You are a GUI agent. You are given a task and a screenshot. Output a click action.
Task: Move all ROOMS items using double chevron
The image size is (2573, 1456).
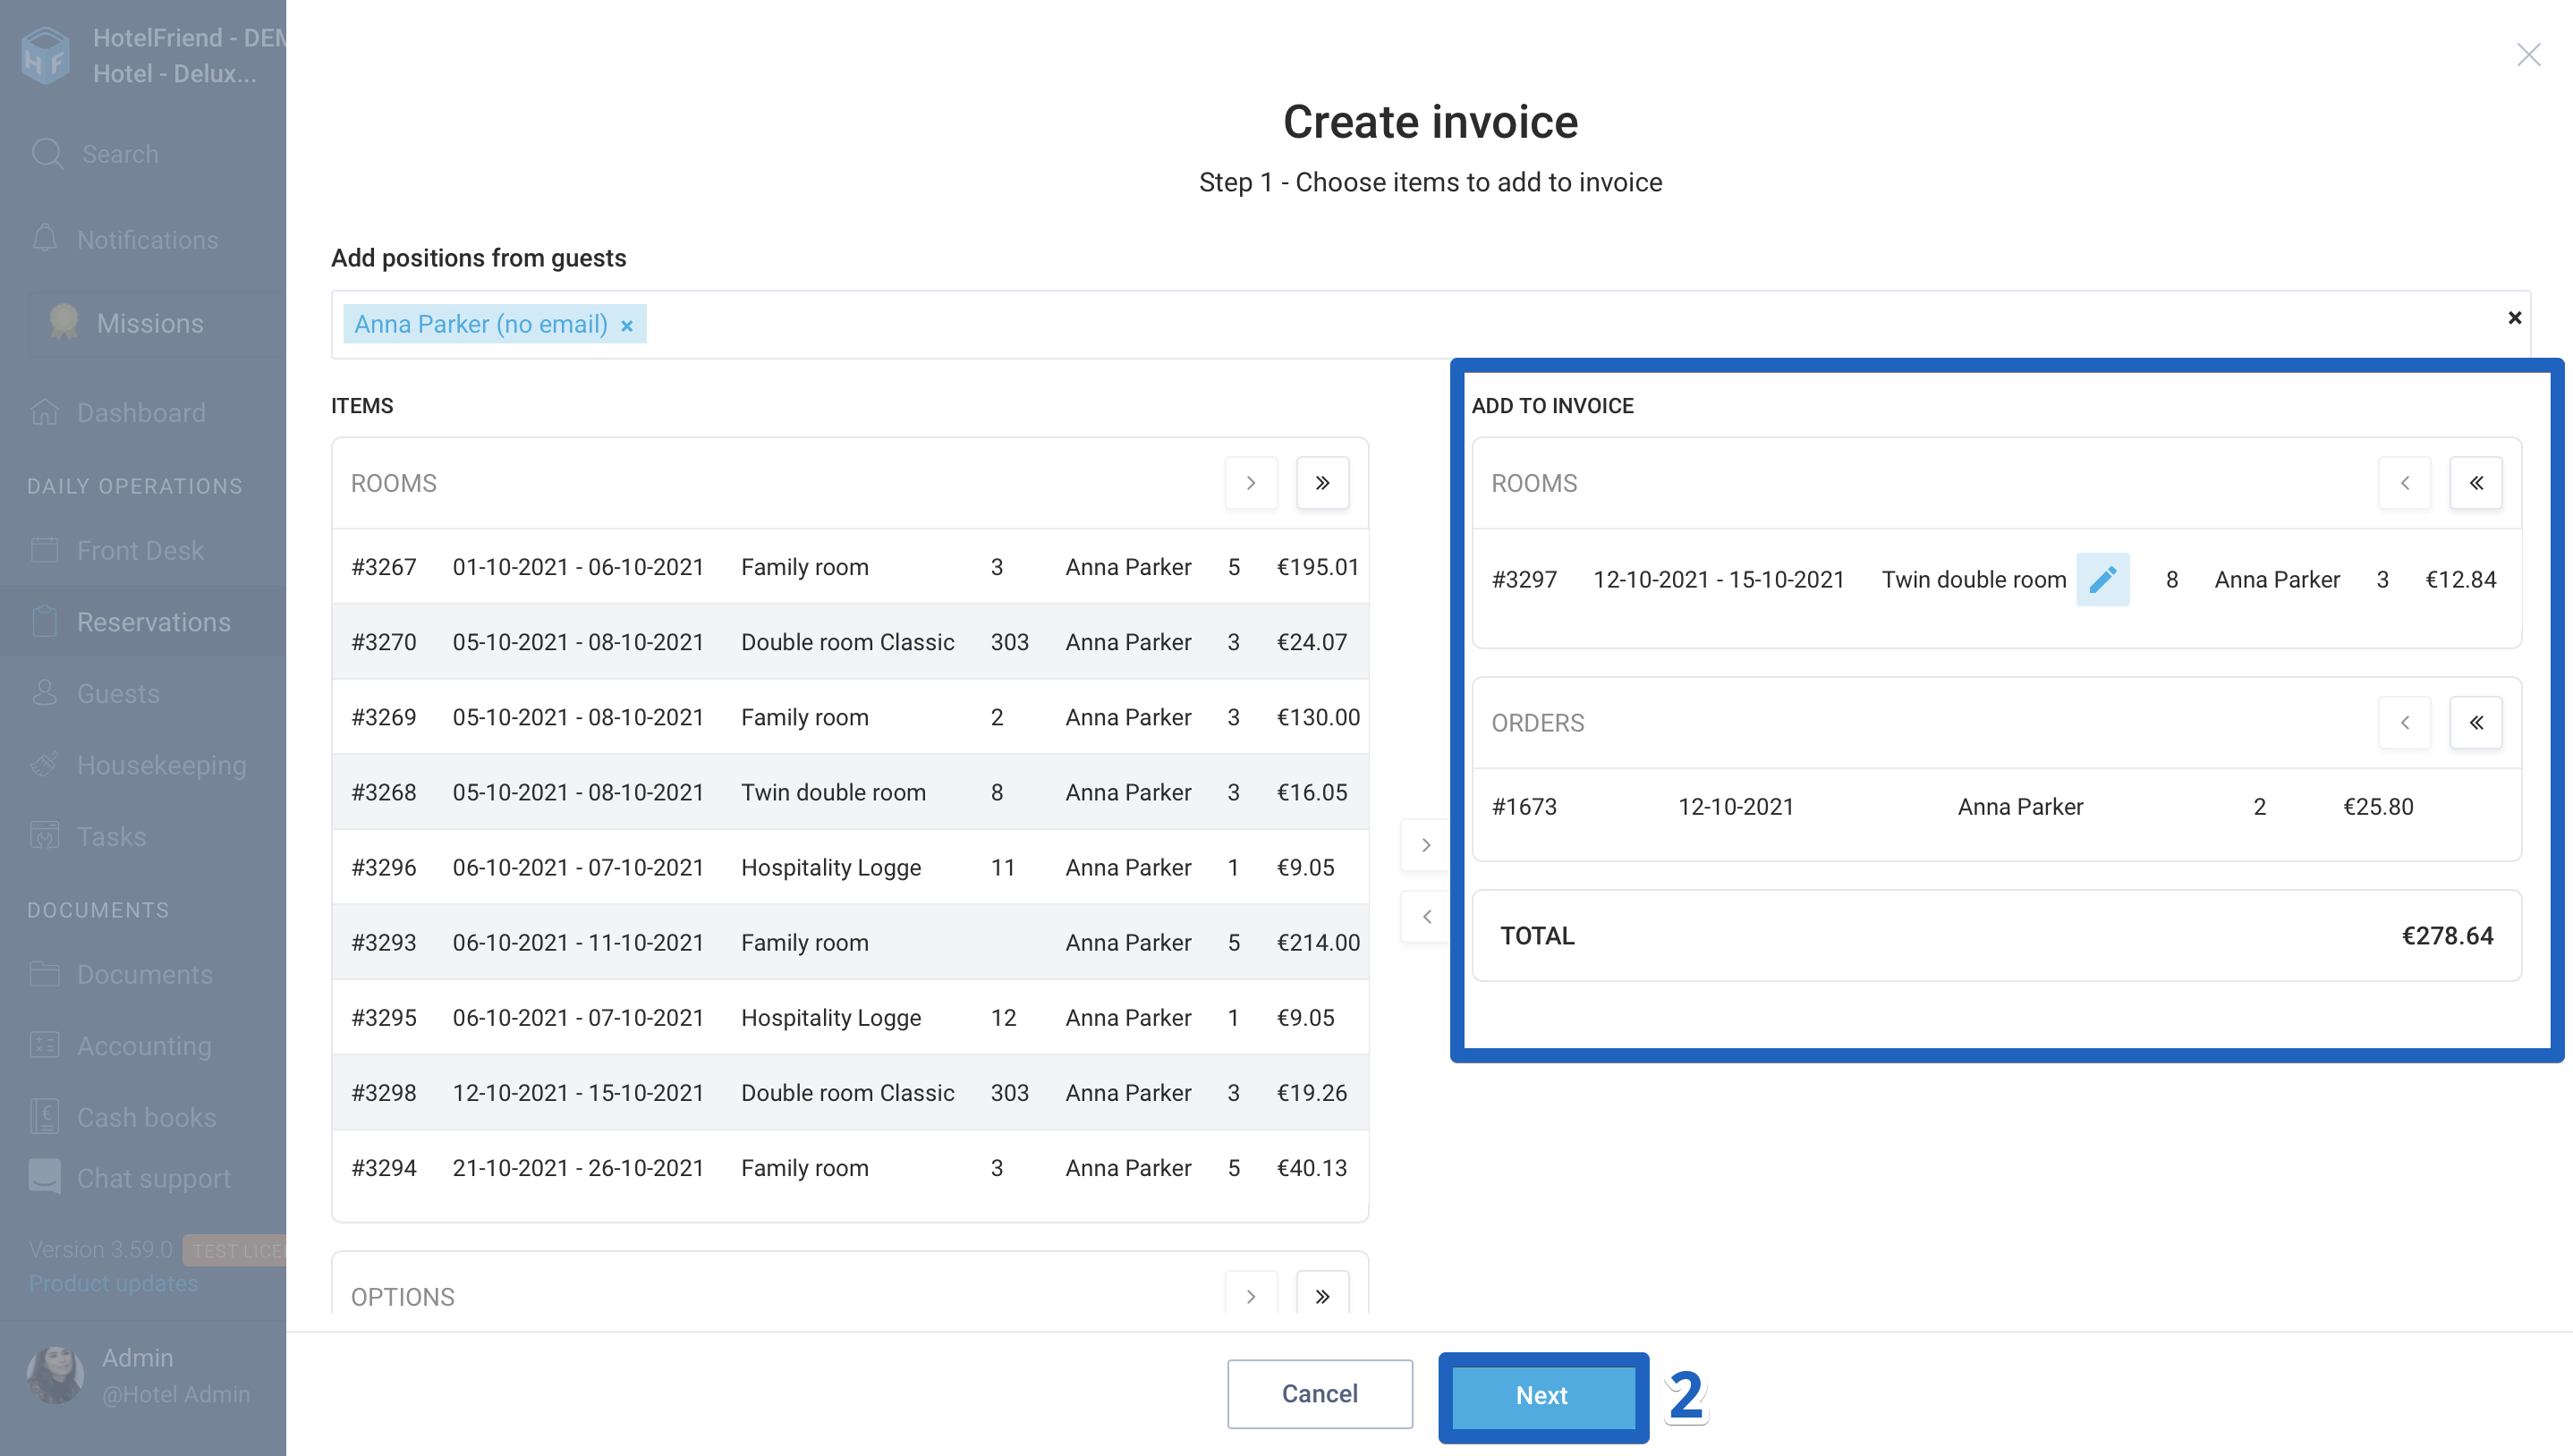pyautogui.click(x=1322, y=483)
